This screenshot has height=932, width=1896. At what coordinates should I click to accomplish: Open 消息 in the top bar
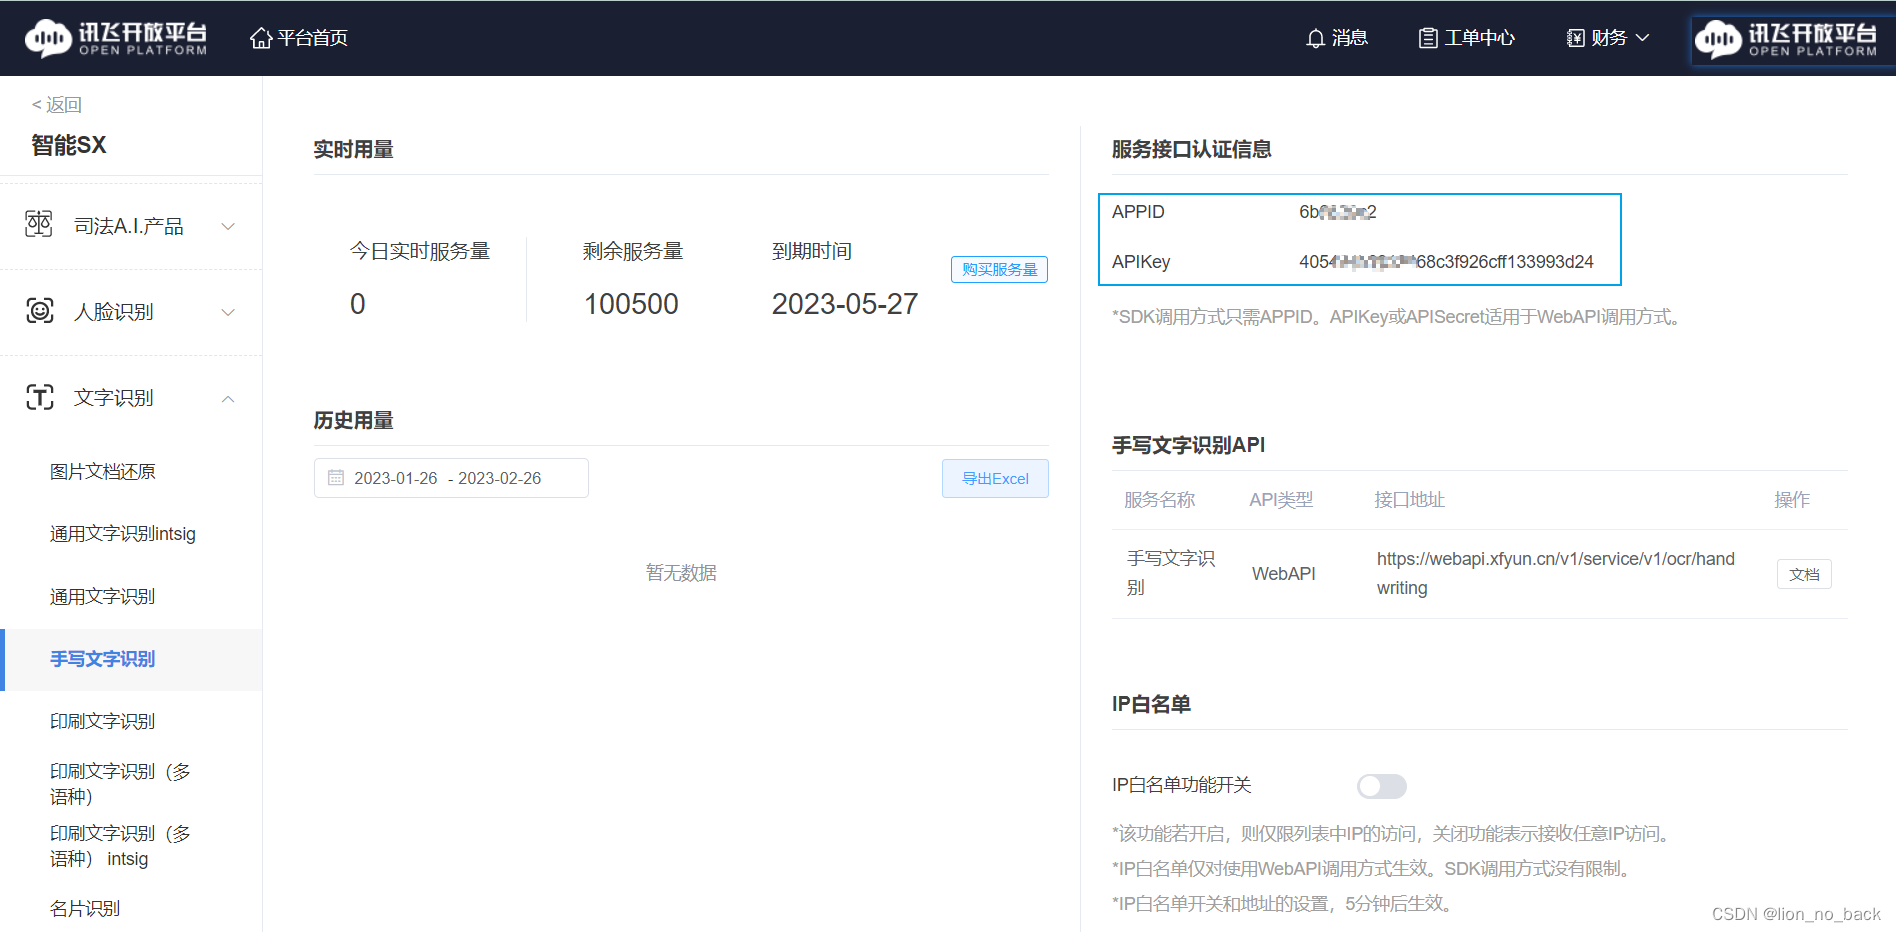(x=1337, y=38)
